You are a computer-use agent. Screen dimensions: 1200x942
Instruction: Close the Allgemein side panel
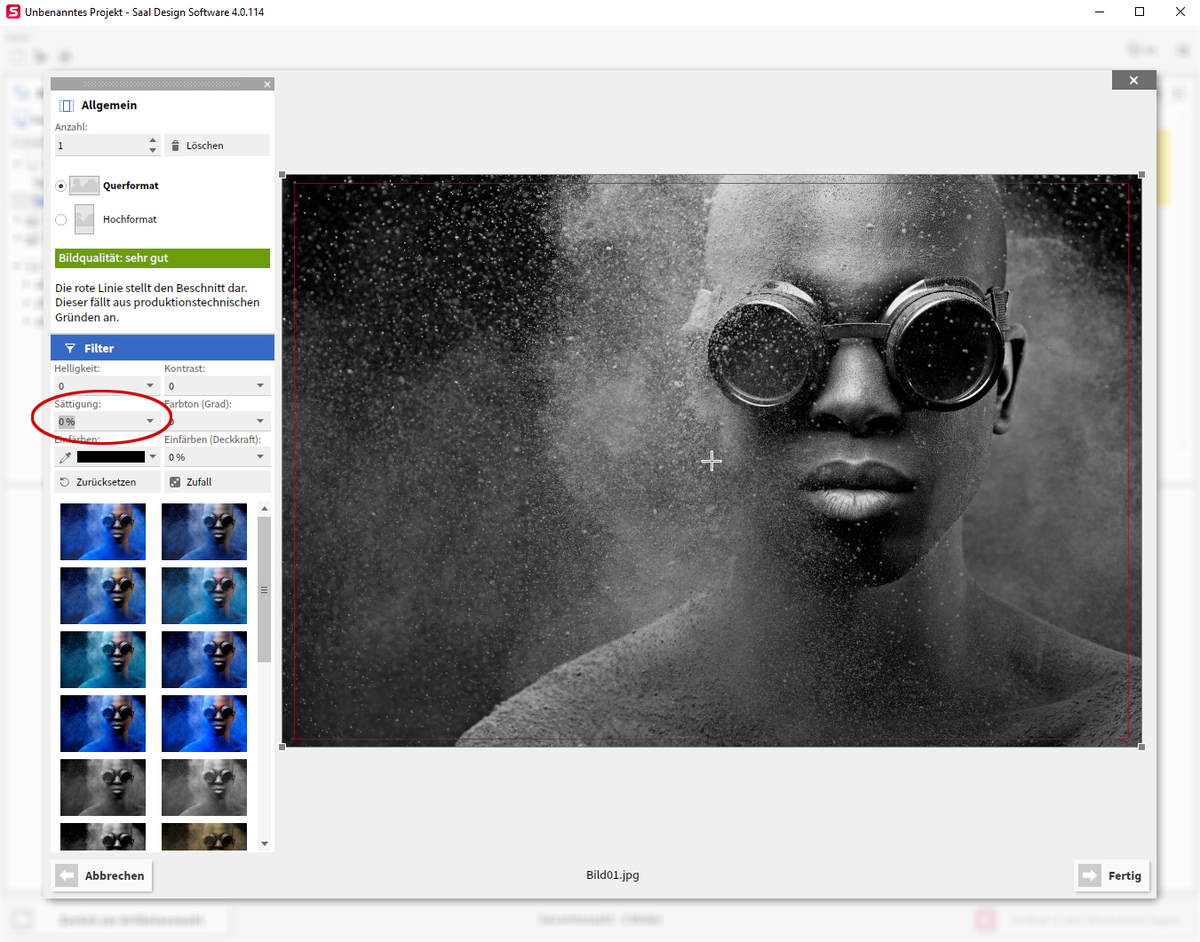coord(267,85)
